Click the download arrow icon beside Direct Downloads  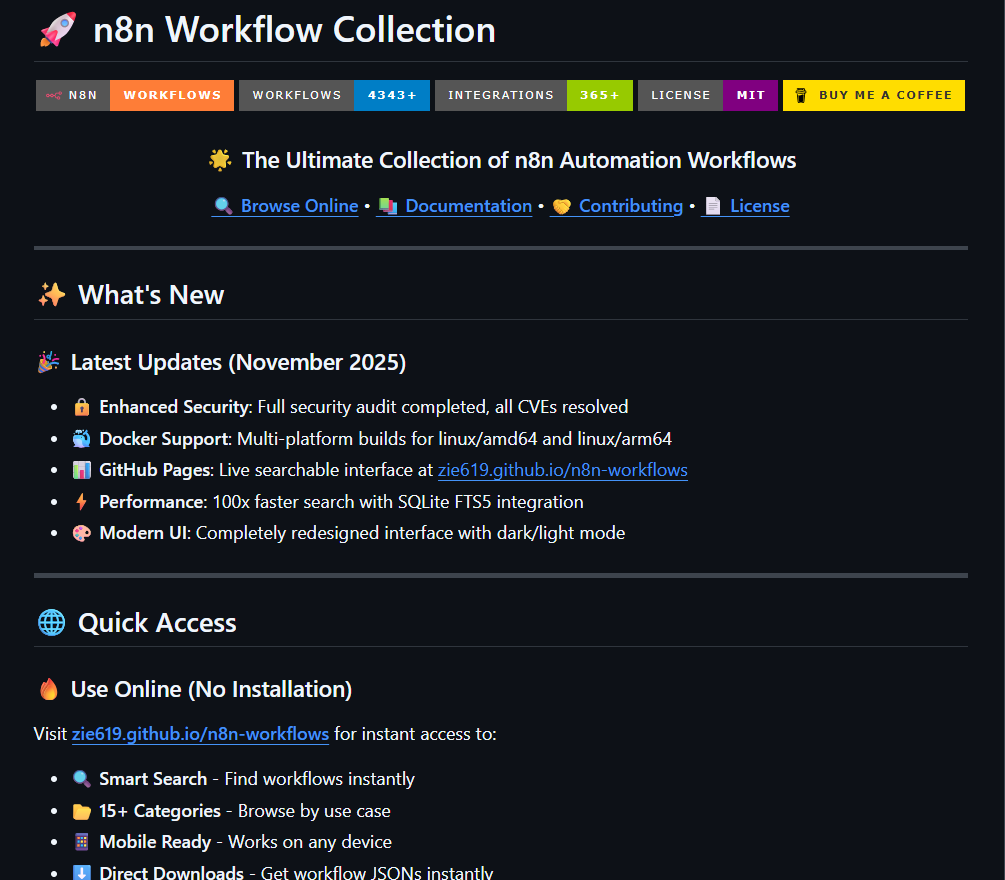(x=81, y=872)
